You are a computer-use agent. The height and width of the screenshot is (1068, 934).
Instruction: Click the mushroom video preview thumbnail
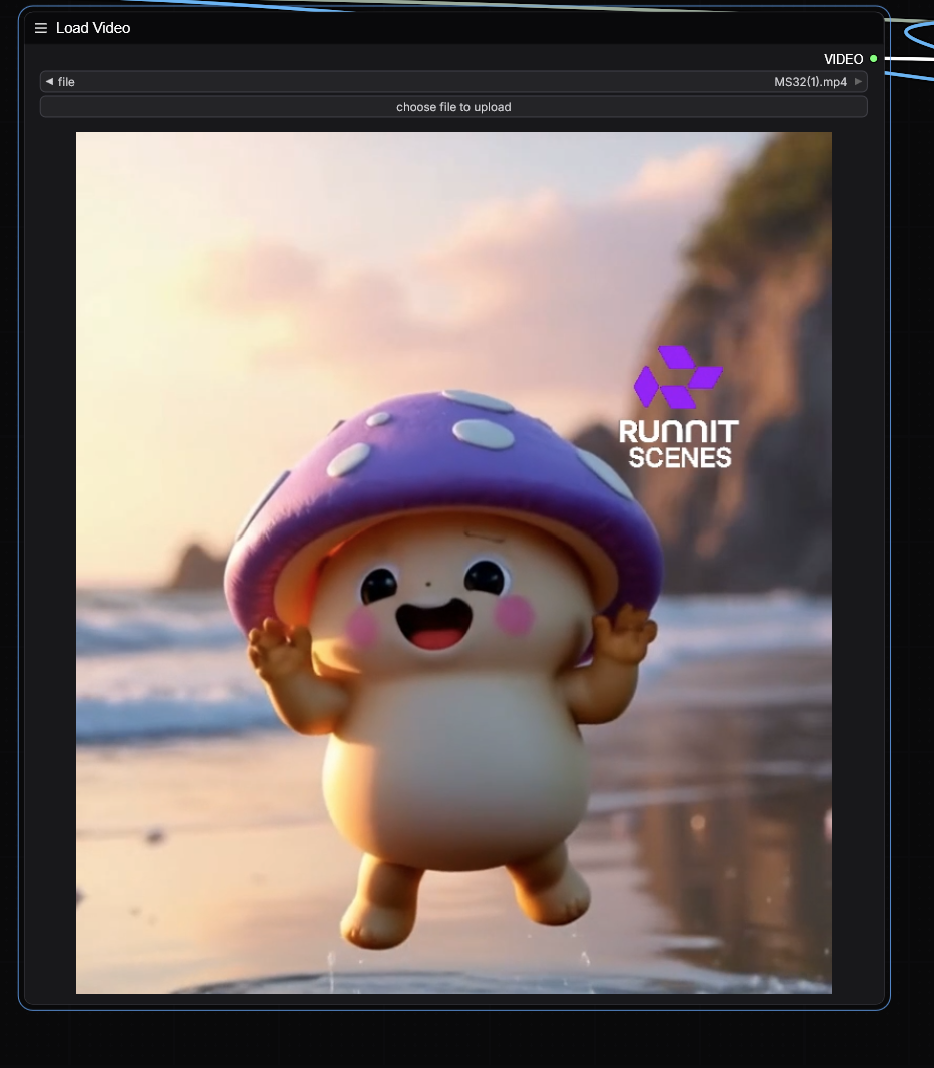pyautogui.click(x=454, y=563)
